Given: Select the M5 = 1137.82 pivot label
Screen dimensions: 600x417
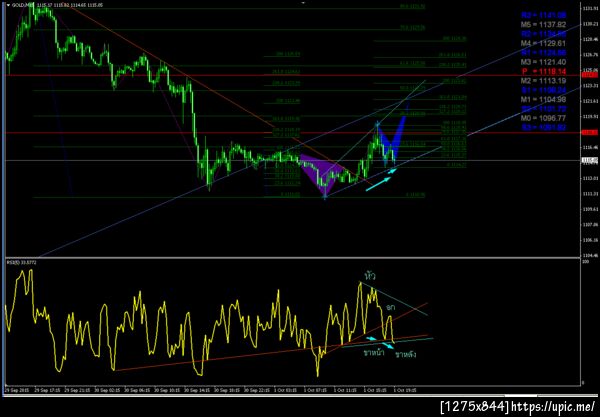Looking at the screenshot, I should (543, 24).
